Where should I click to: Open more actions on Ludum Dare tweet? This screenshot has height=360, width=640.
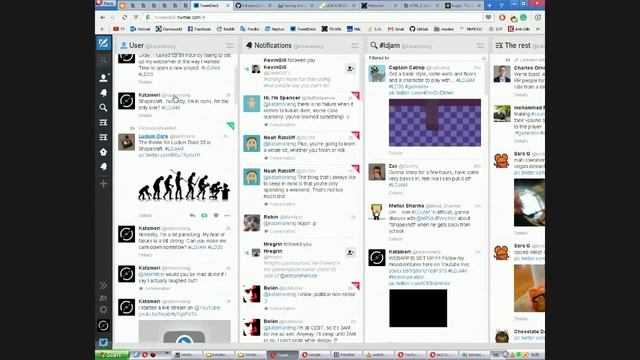pyautogui.click(x=227, y=216)
